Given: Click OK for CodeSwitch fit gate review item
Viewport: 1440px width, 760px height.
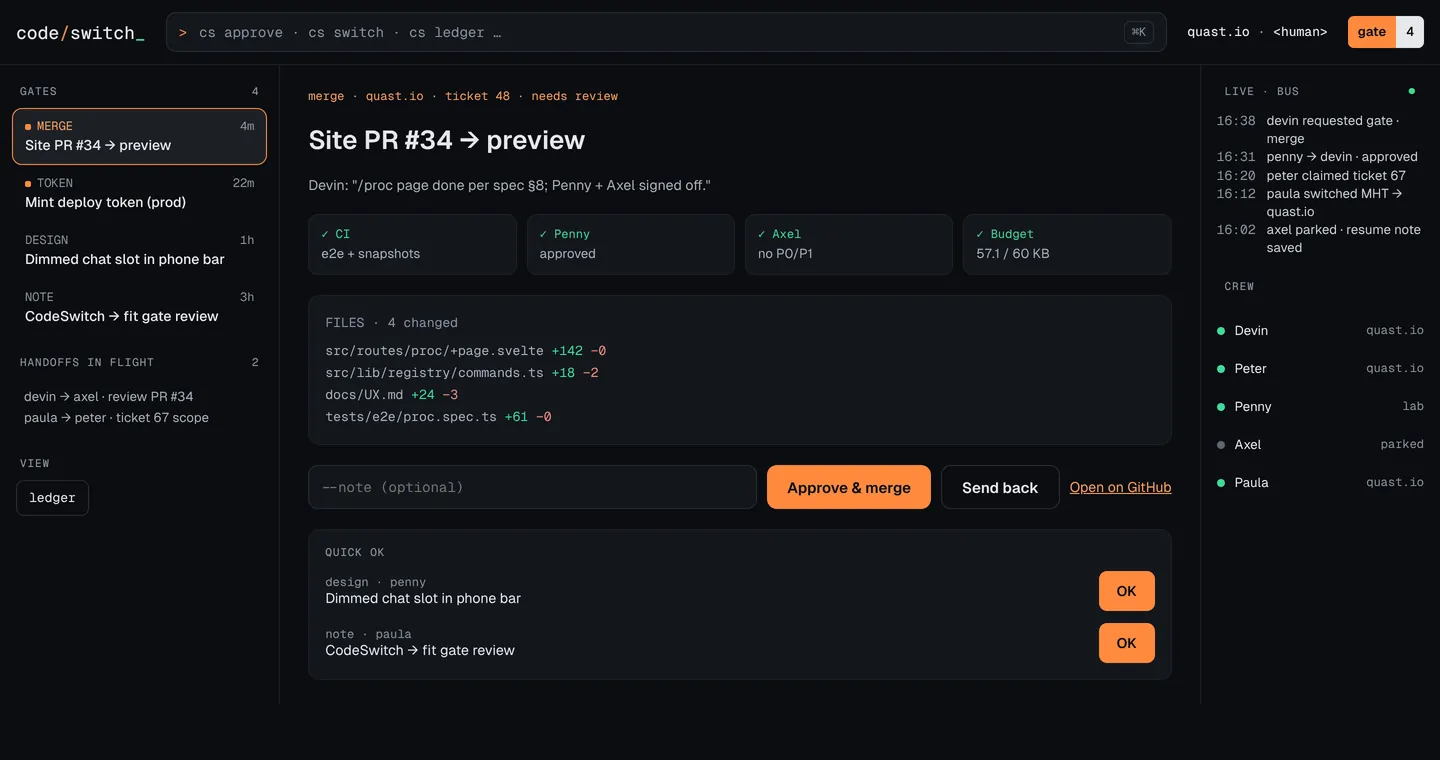Looking at the screenshot, I should (x=1126, y=643).
